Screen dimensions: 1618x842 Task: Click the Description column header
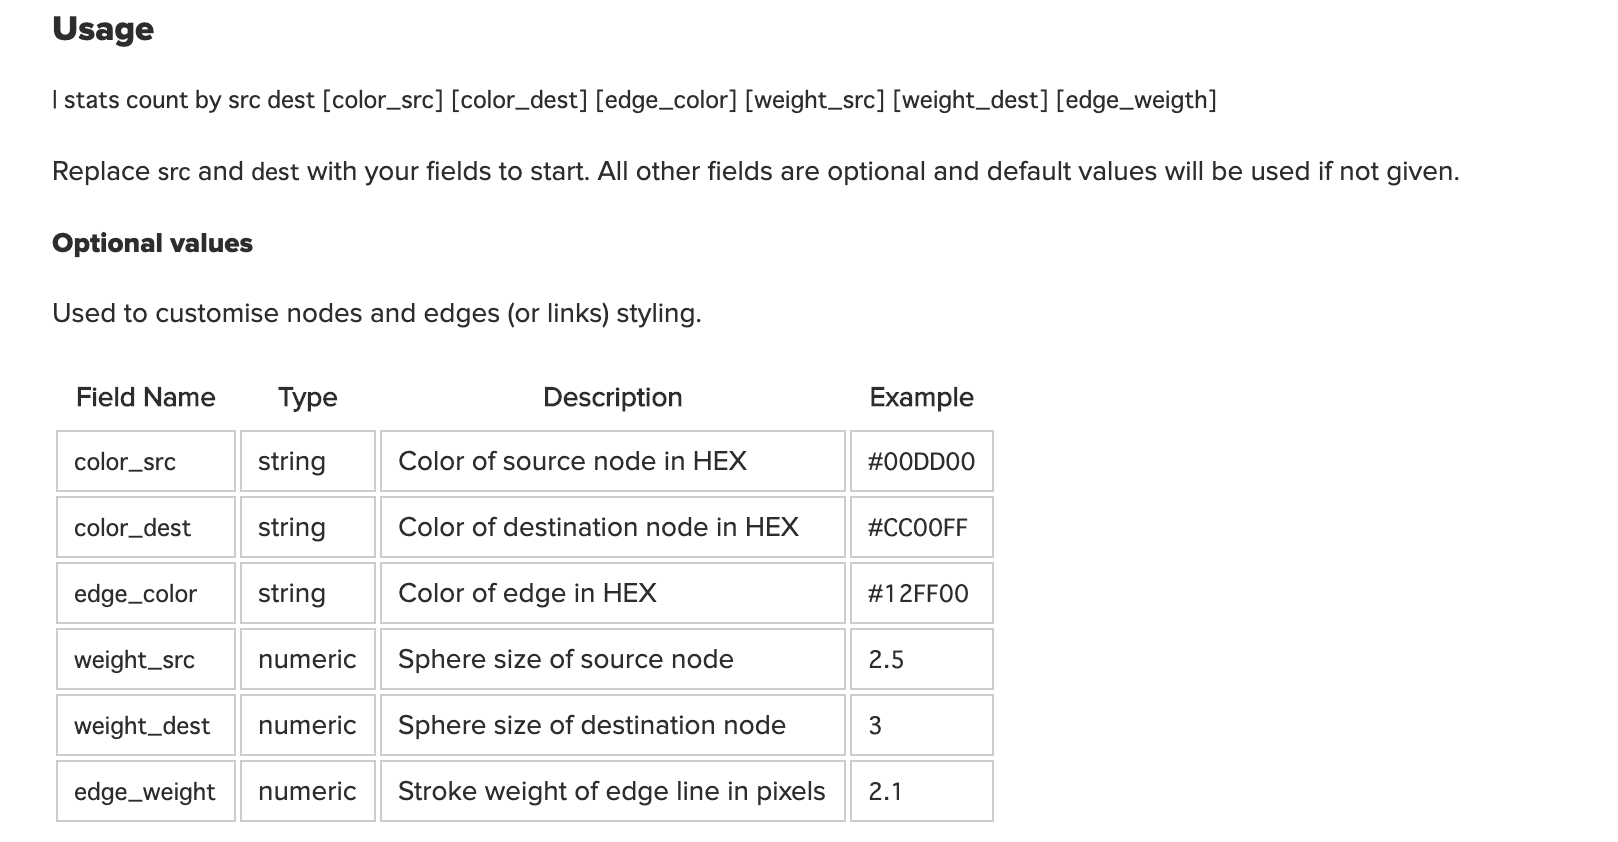[613, 397]
